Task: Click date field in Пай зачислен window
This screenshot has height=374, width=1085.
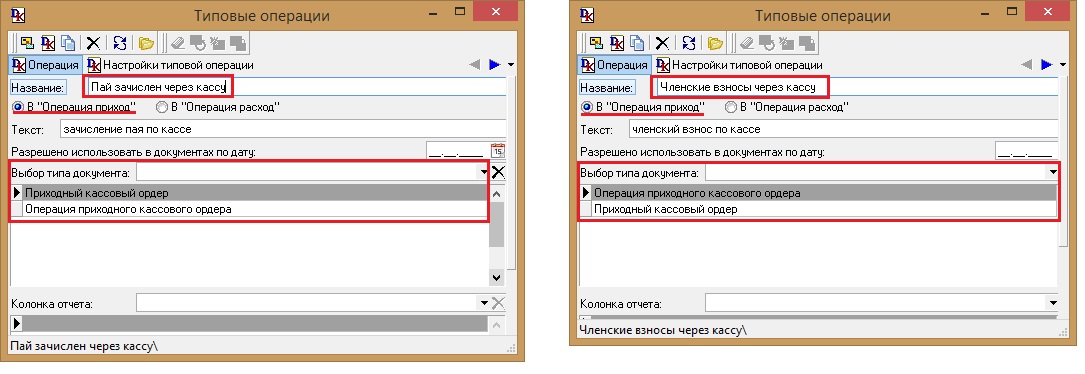Action: point(457,151)
